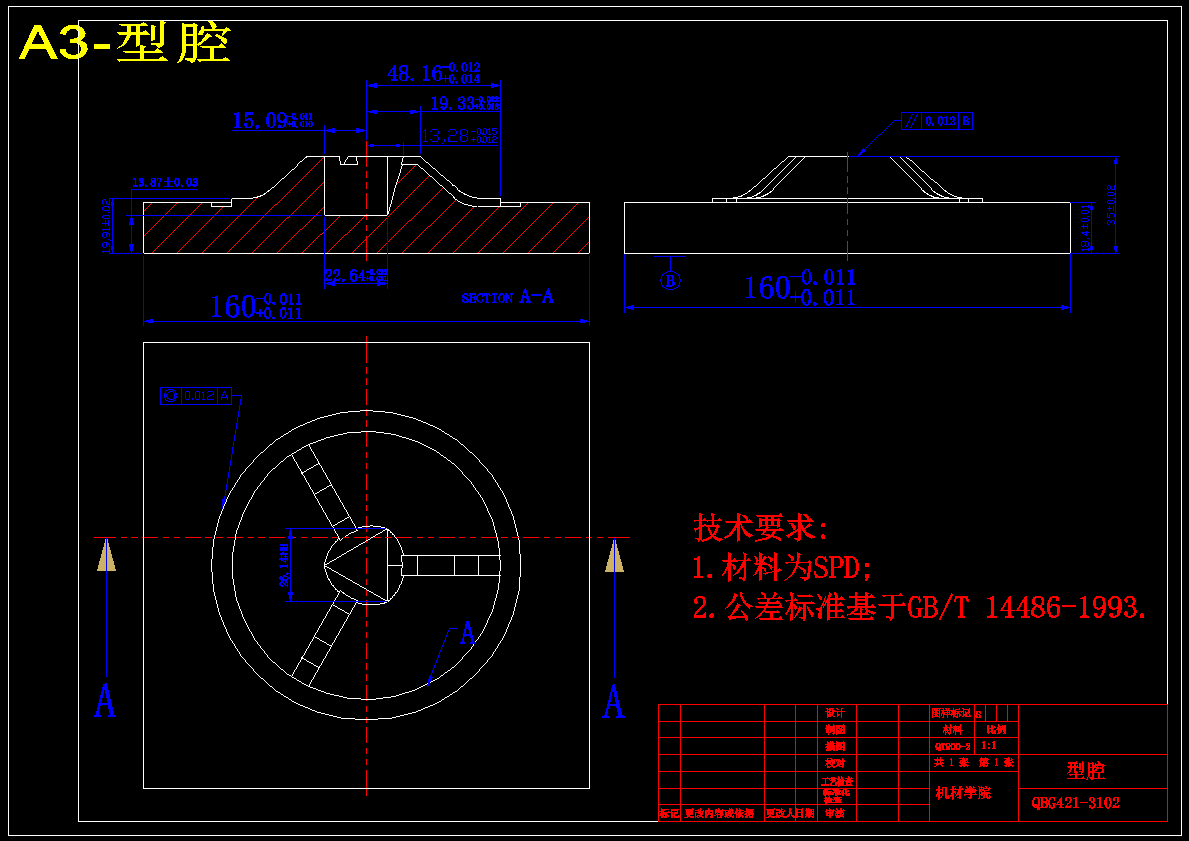Click the 审核 cell in title block

coord(835,813)
